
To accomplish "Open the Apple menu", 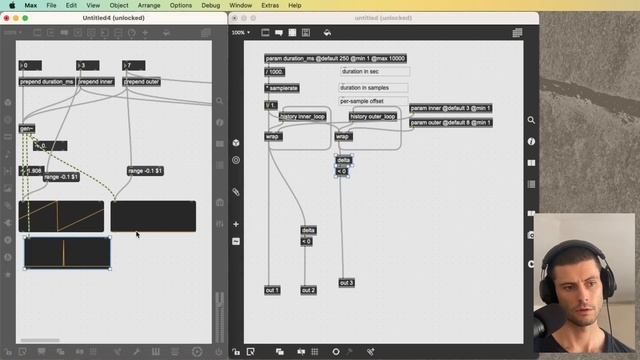I will click(12, 5).
